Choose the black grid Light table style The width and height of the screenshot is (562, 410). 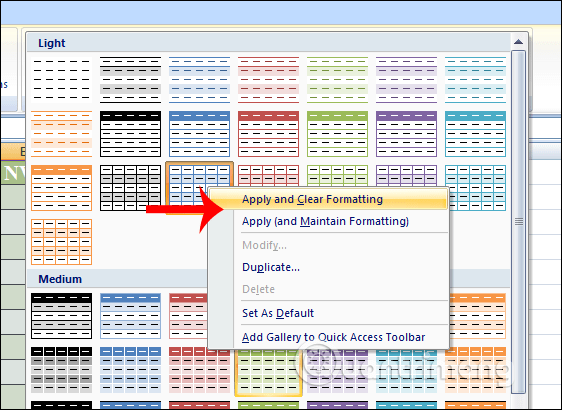(x=130, y=187)
